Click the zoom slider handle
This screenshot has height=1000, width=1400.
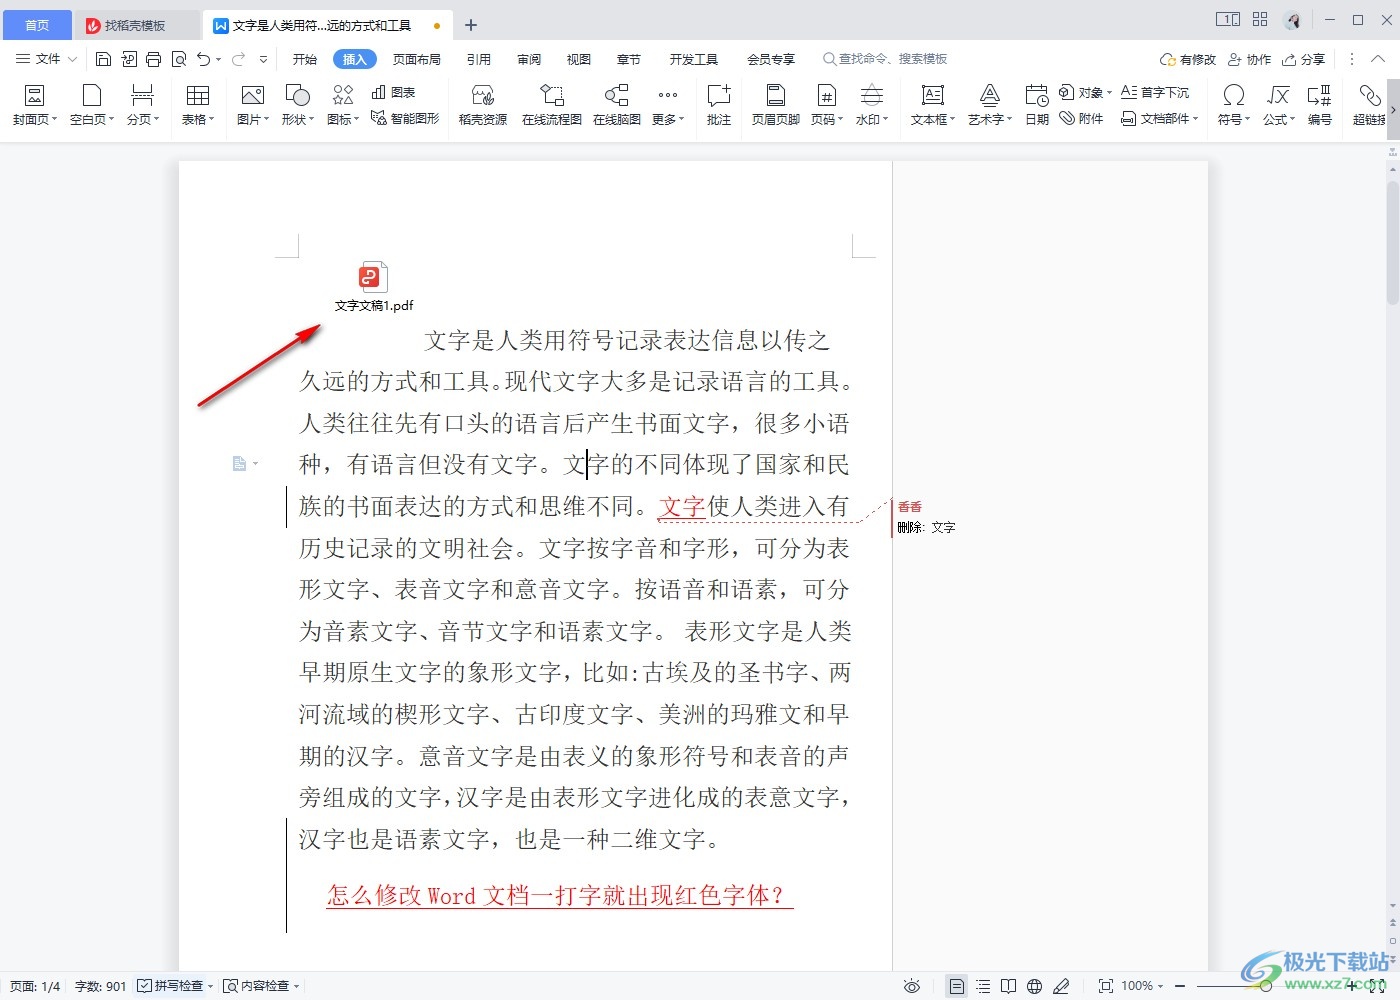pos(1266,986)
